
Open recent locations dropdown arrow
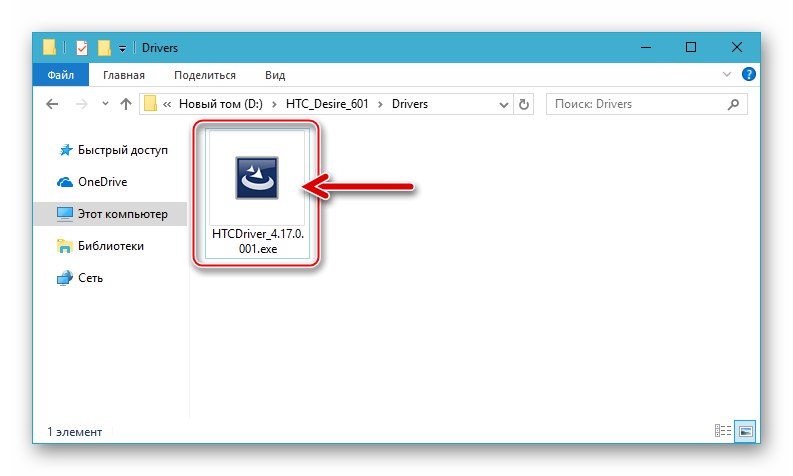click(105, 104)
